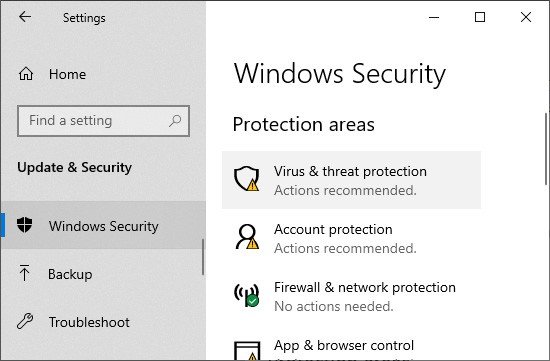Click the main pane vertical scrollbar
Screen dimensions: 550x361
click(x=546, y=149)
